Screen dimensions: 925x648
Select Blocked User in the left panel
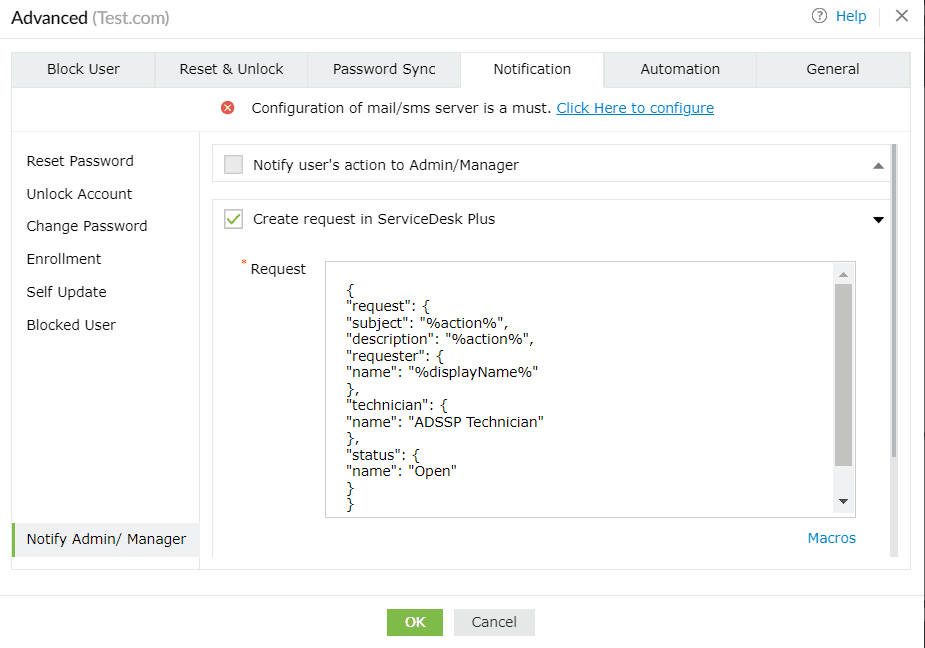70,324
